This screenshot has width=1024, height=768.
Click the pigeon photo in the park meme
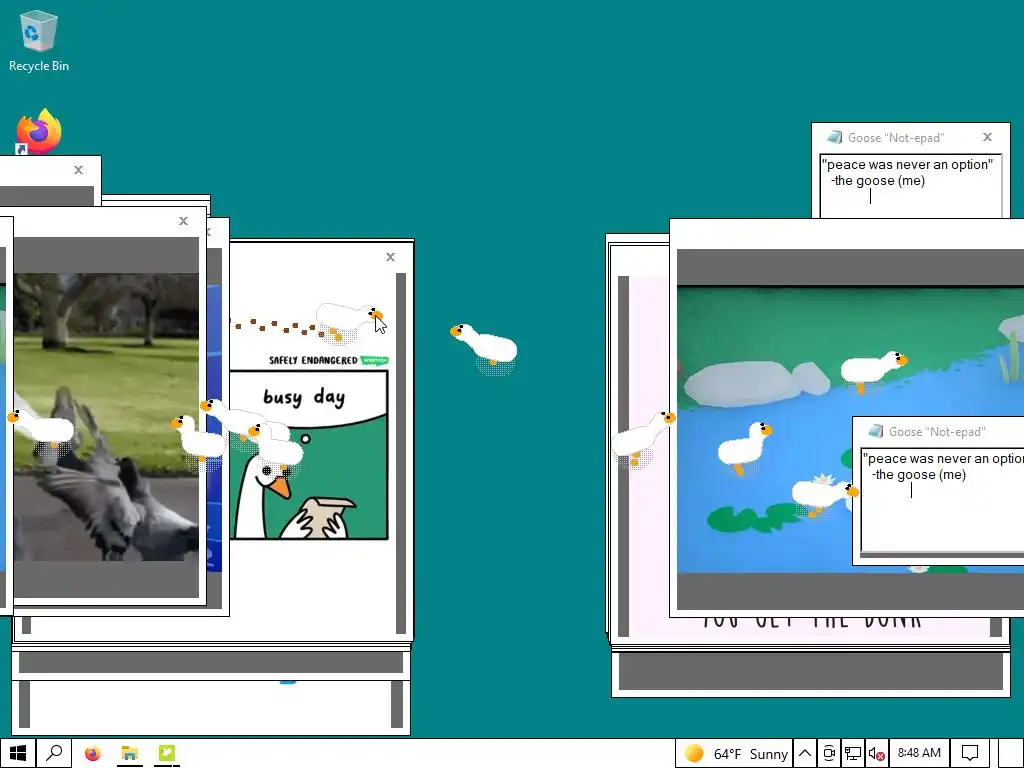pos(106,417)
